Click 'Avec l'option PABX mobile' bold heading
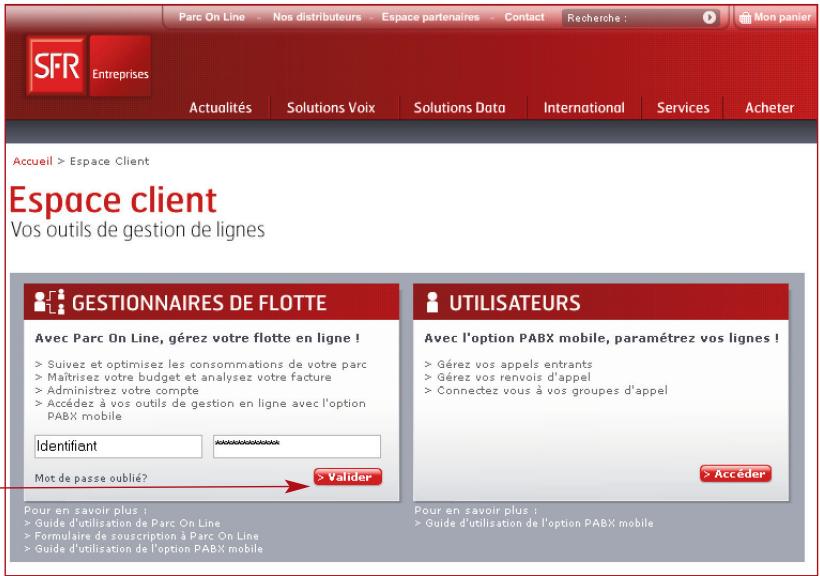 [601, 338]
